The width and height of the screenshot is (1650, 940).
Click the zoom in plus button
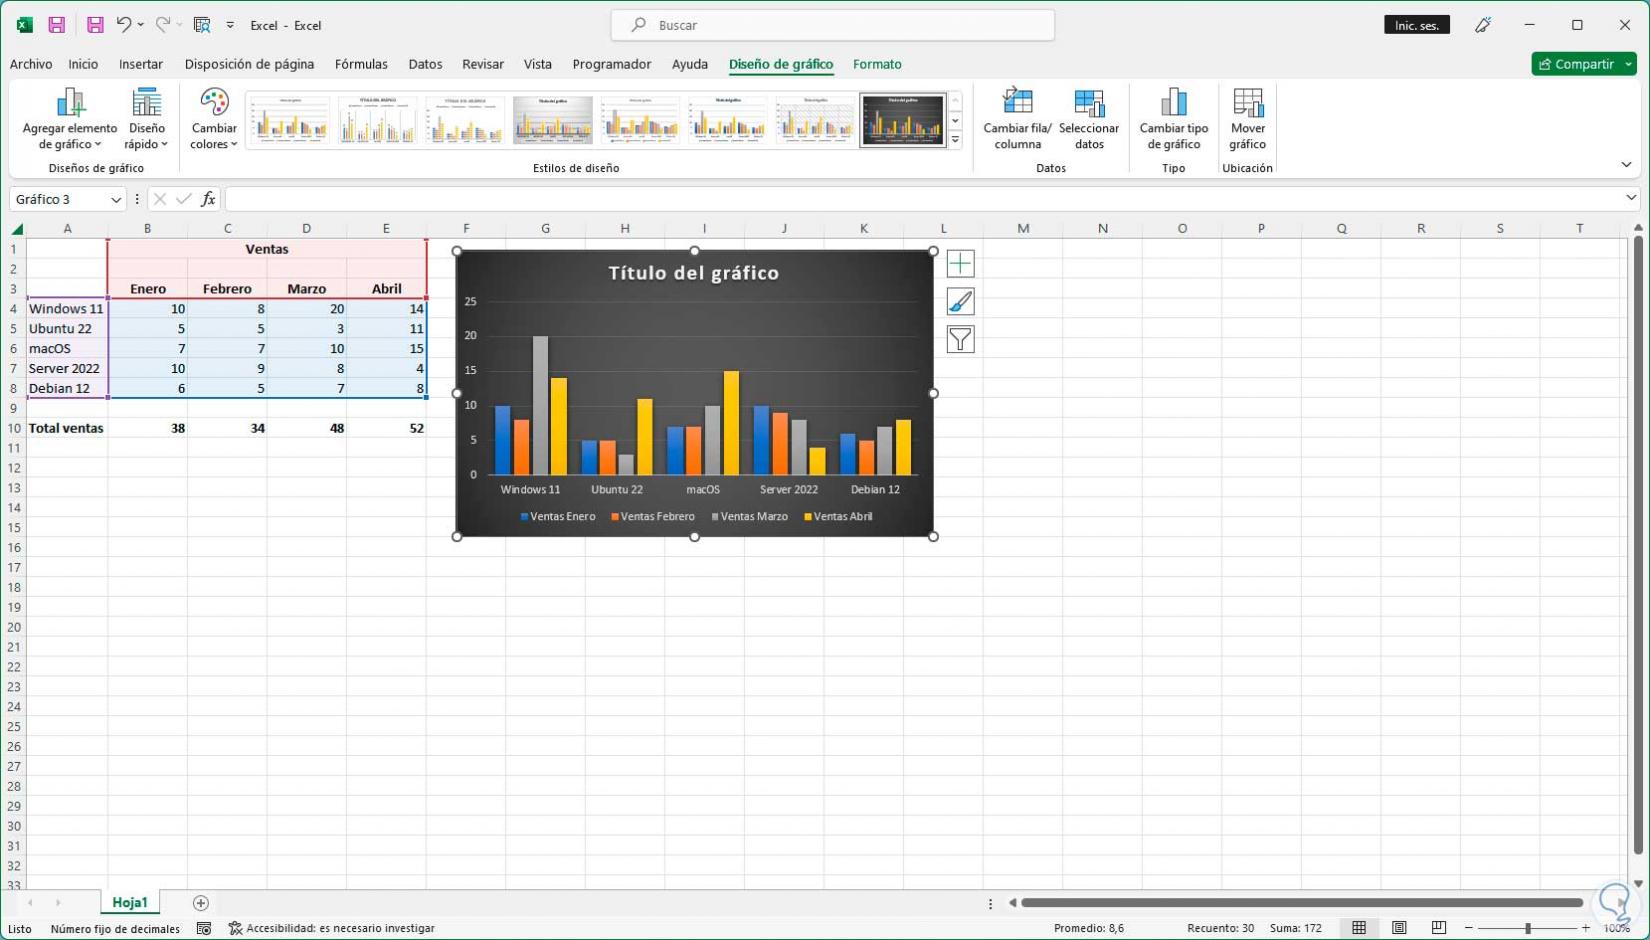[x=1586, y=928]
